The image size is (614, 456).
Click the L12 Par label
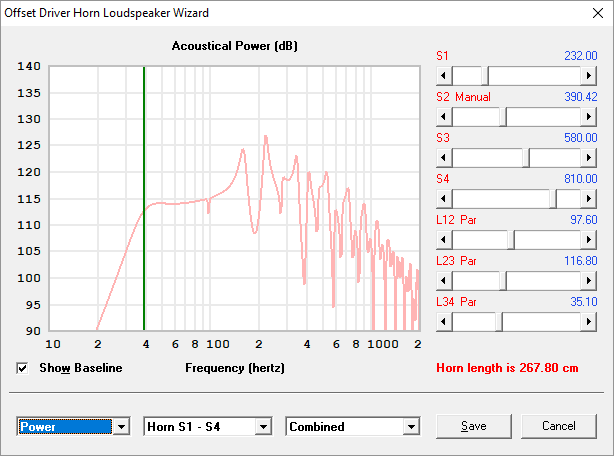(x=456, y=220)
